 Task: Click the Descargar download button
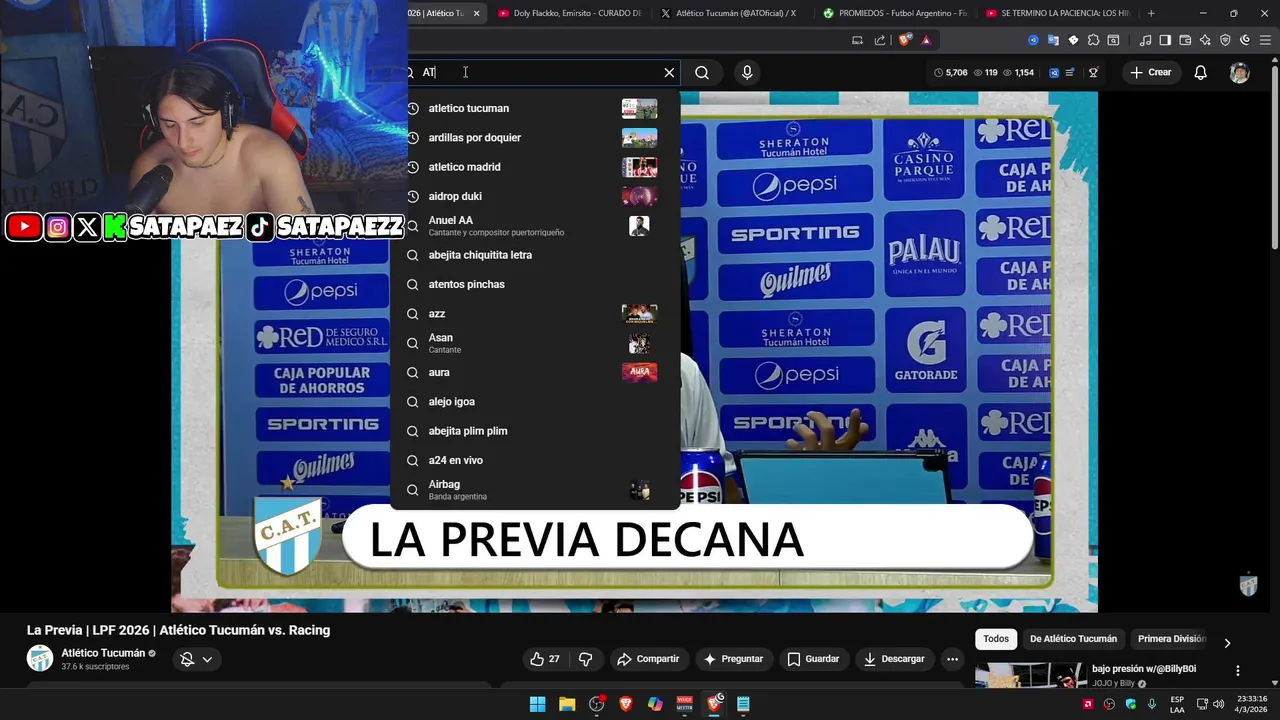pos(894,659)
